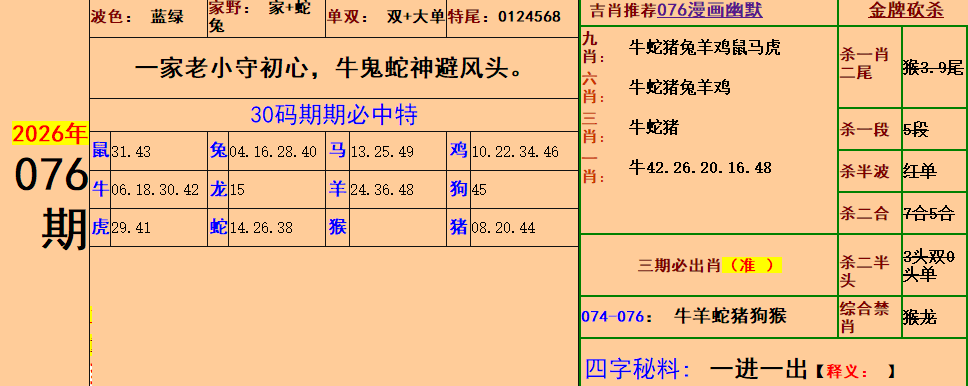Screen dimensions: 968x386
Task: Click the 杀半波 label
Action: click(864, 171)
